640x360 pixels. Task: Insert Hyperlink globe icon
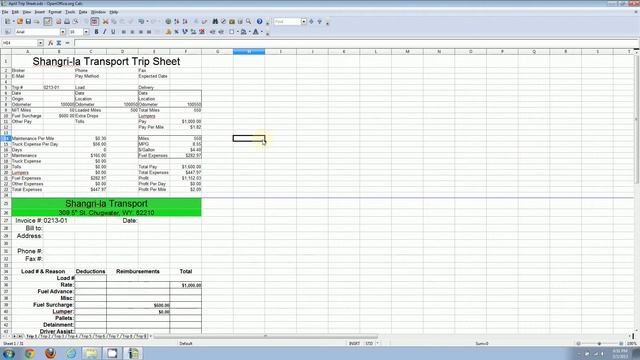pos(168,21)
